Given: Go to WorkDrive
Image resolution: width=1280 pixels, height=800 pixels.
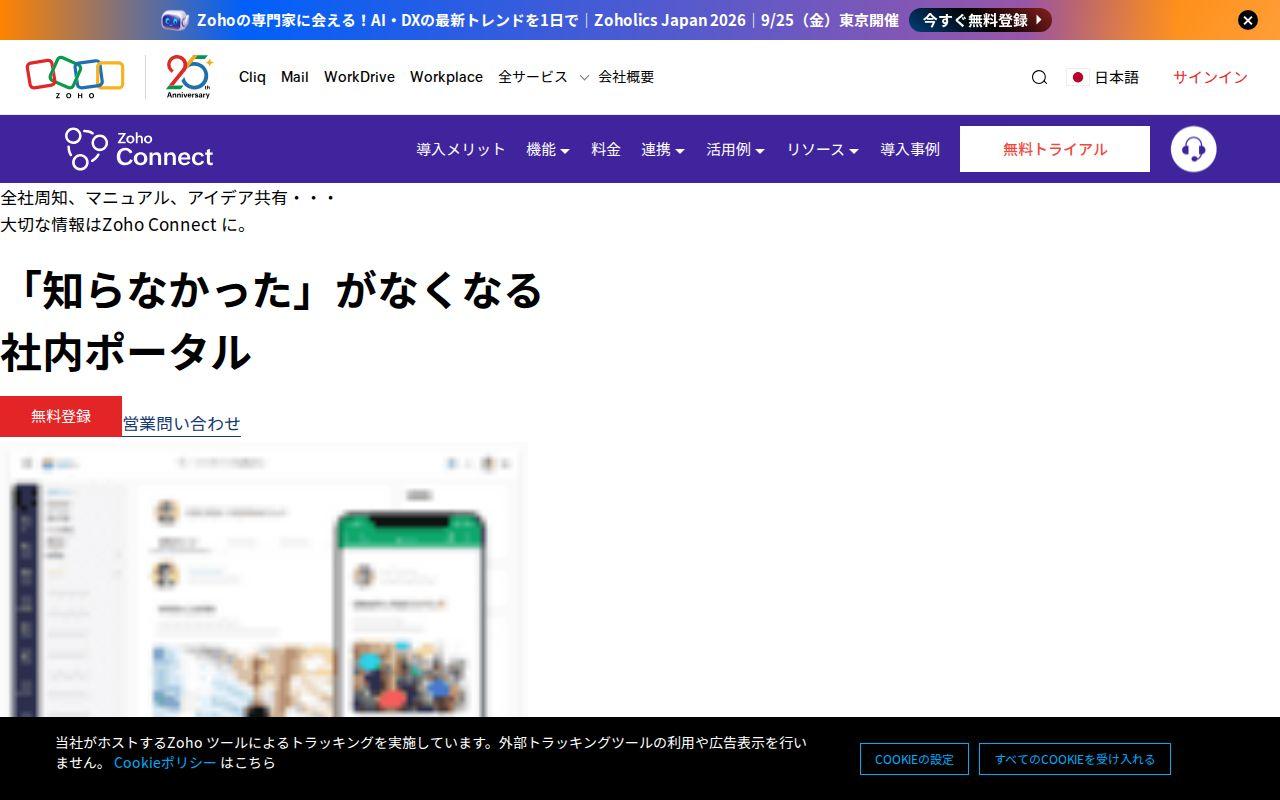Looking at the screenshot, I should tap(359, 77).
